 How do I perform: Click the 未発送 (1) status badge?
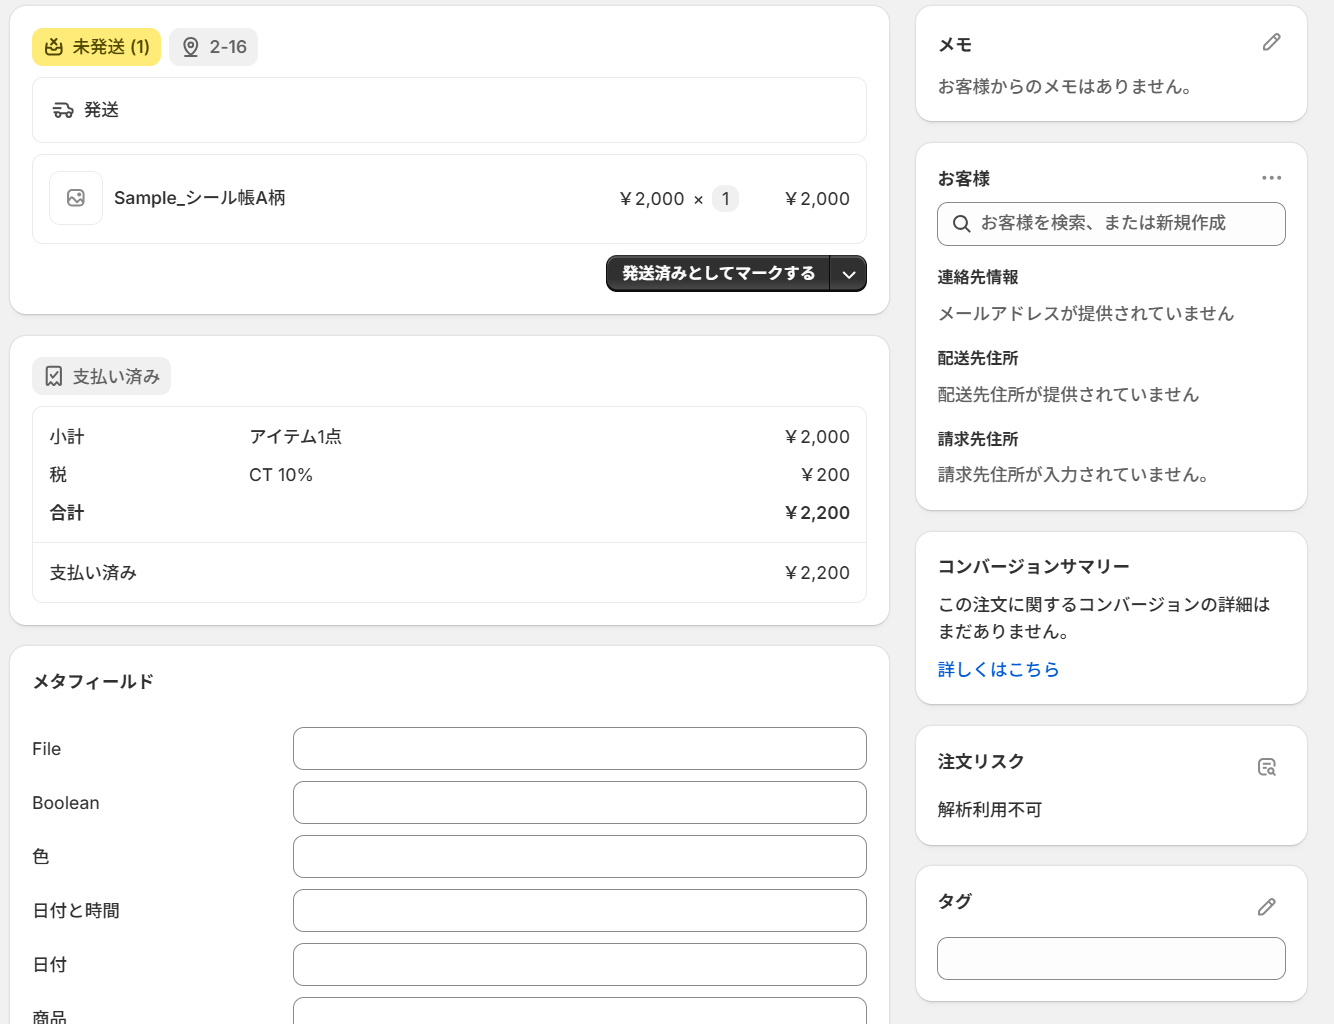click(x=97, y=47)
